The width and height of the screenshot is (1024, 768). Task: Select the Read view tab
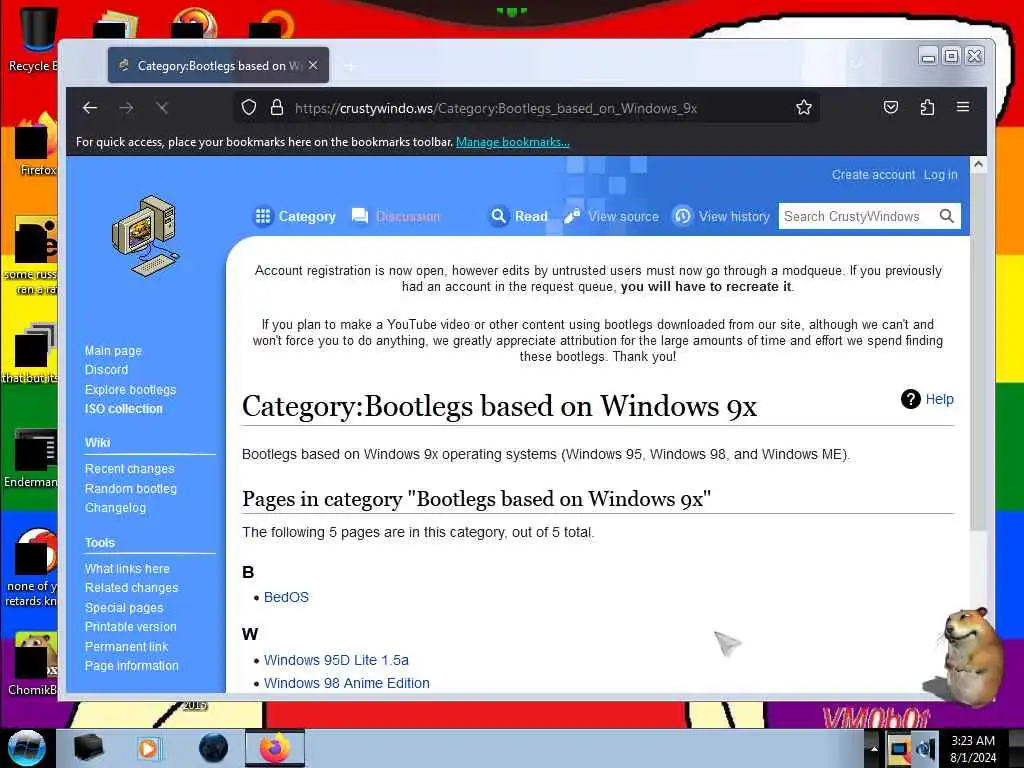(x=519, y=216)
